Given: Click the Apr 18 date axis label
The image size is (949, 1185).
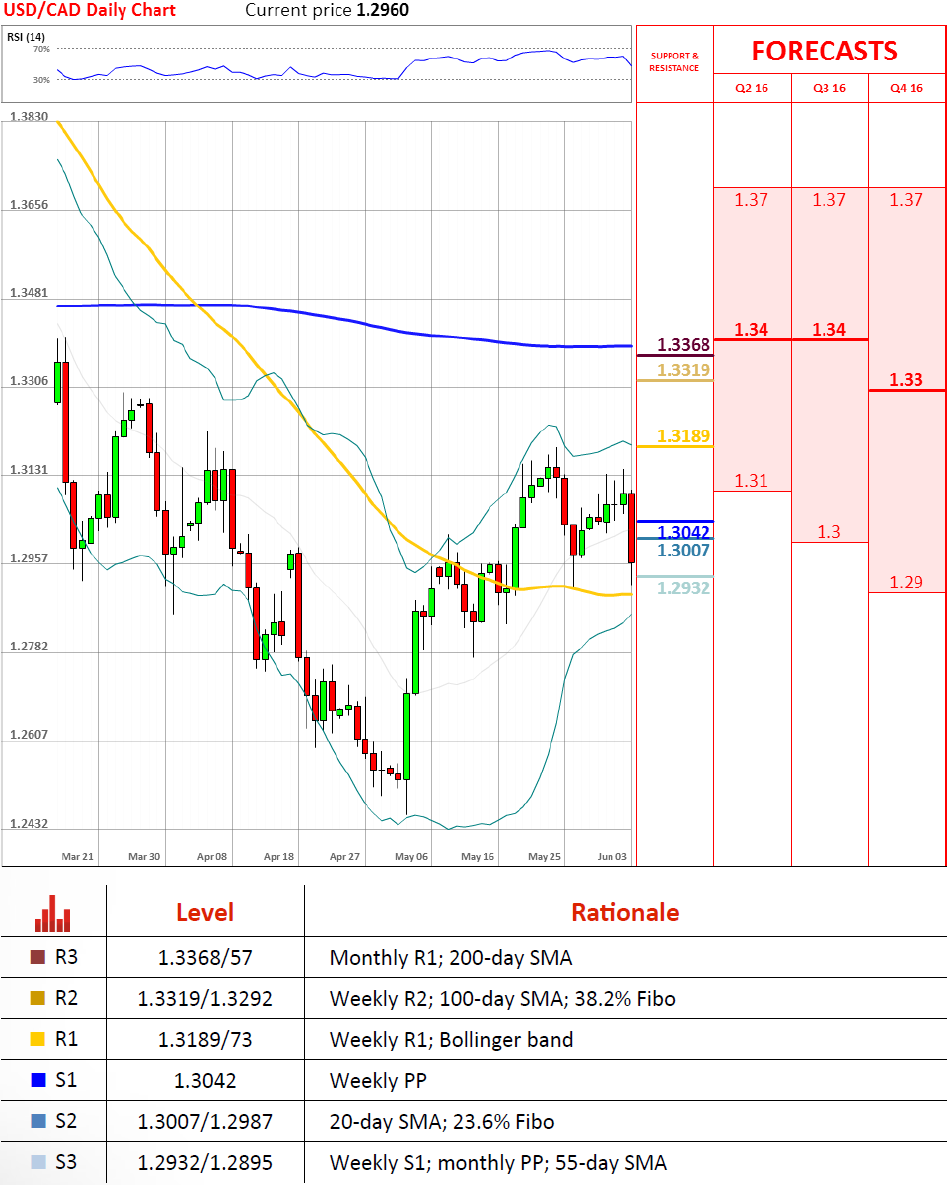Looking at the screenshot, I should (x=279, y=856).
